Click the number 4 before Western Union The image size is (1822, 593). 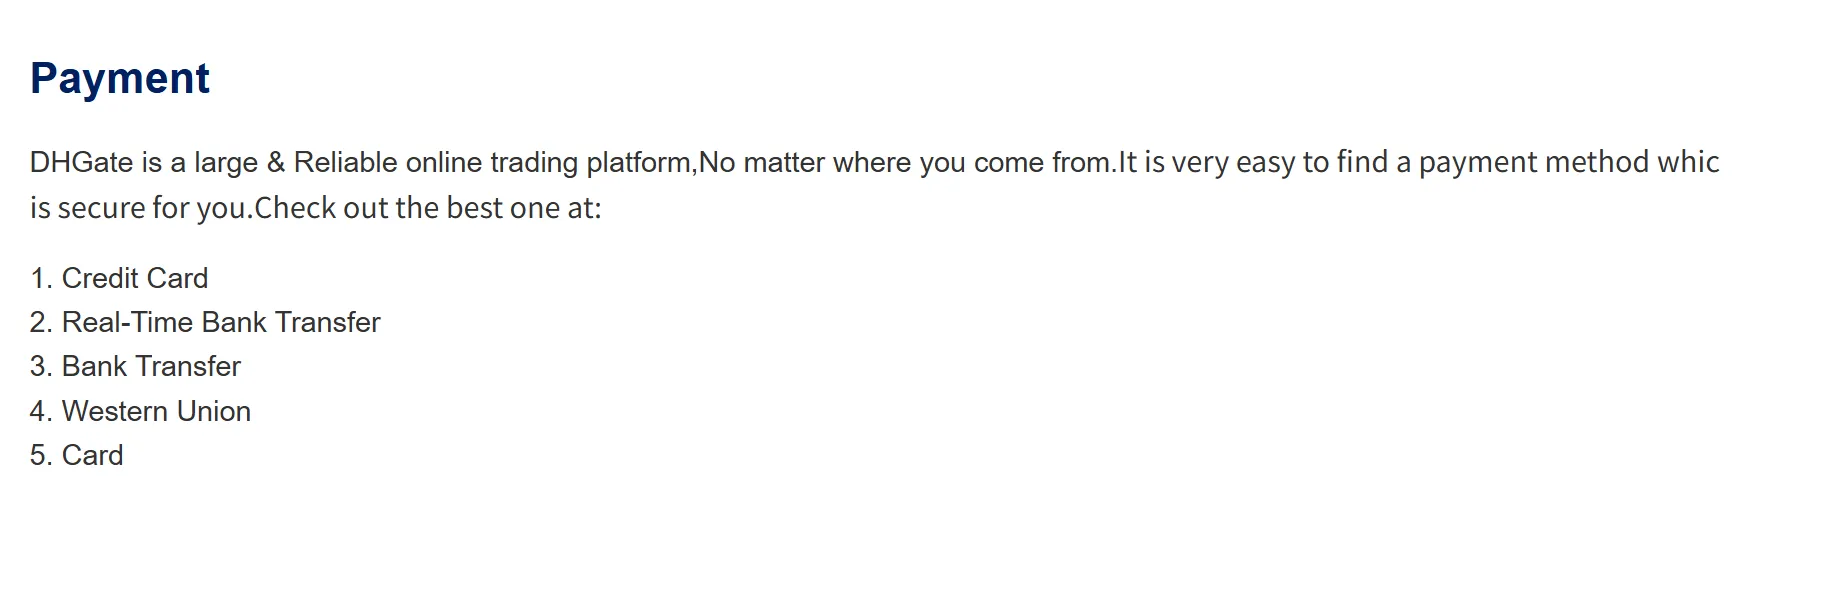click(39, 411)
